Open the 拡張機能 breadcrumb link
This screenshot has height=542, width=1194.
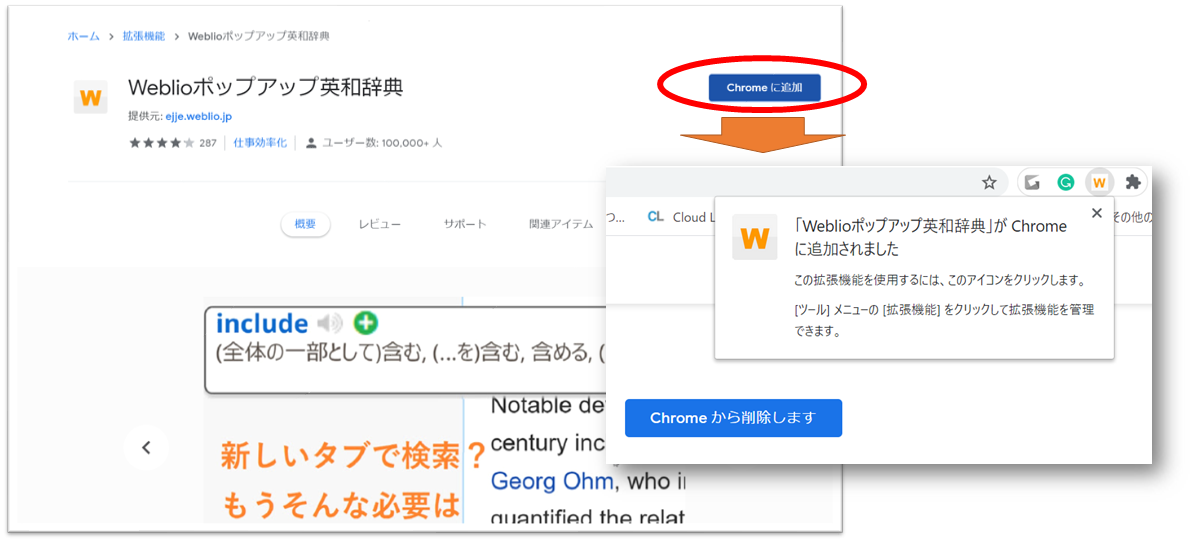click(x=144, y=36)
